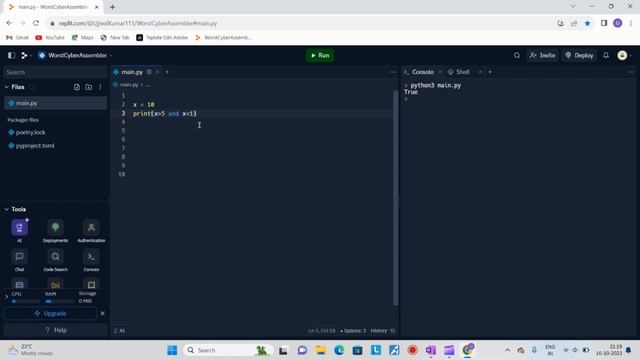Open the Chat tool
The image size is (640, 360).
[20, 260]
